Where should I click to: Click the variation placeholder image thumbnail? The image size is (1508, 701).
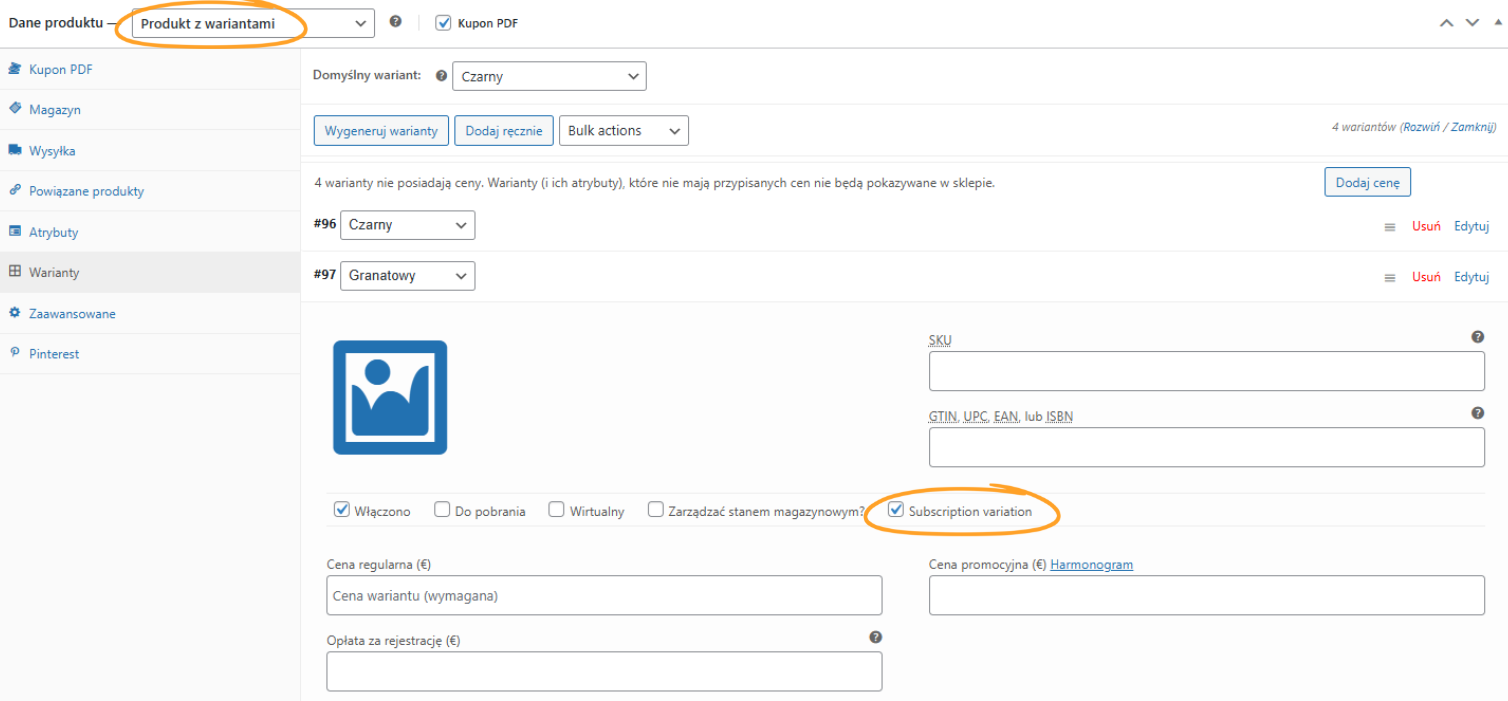point(389,397)
